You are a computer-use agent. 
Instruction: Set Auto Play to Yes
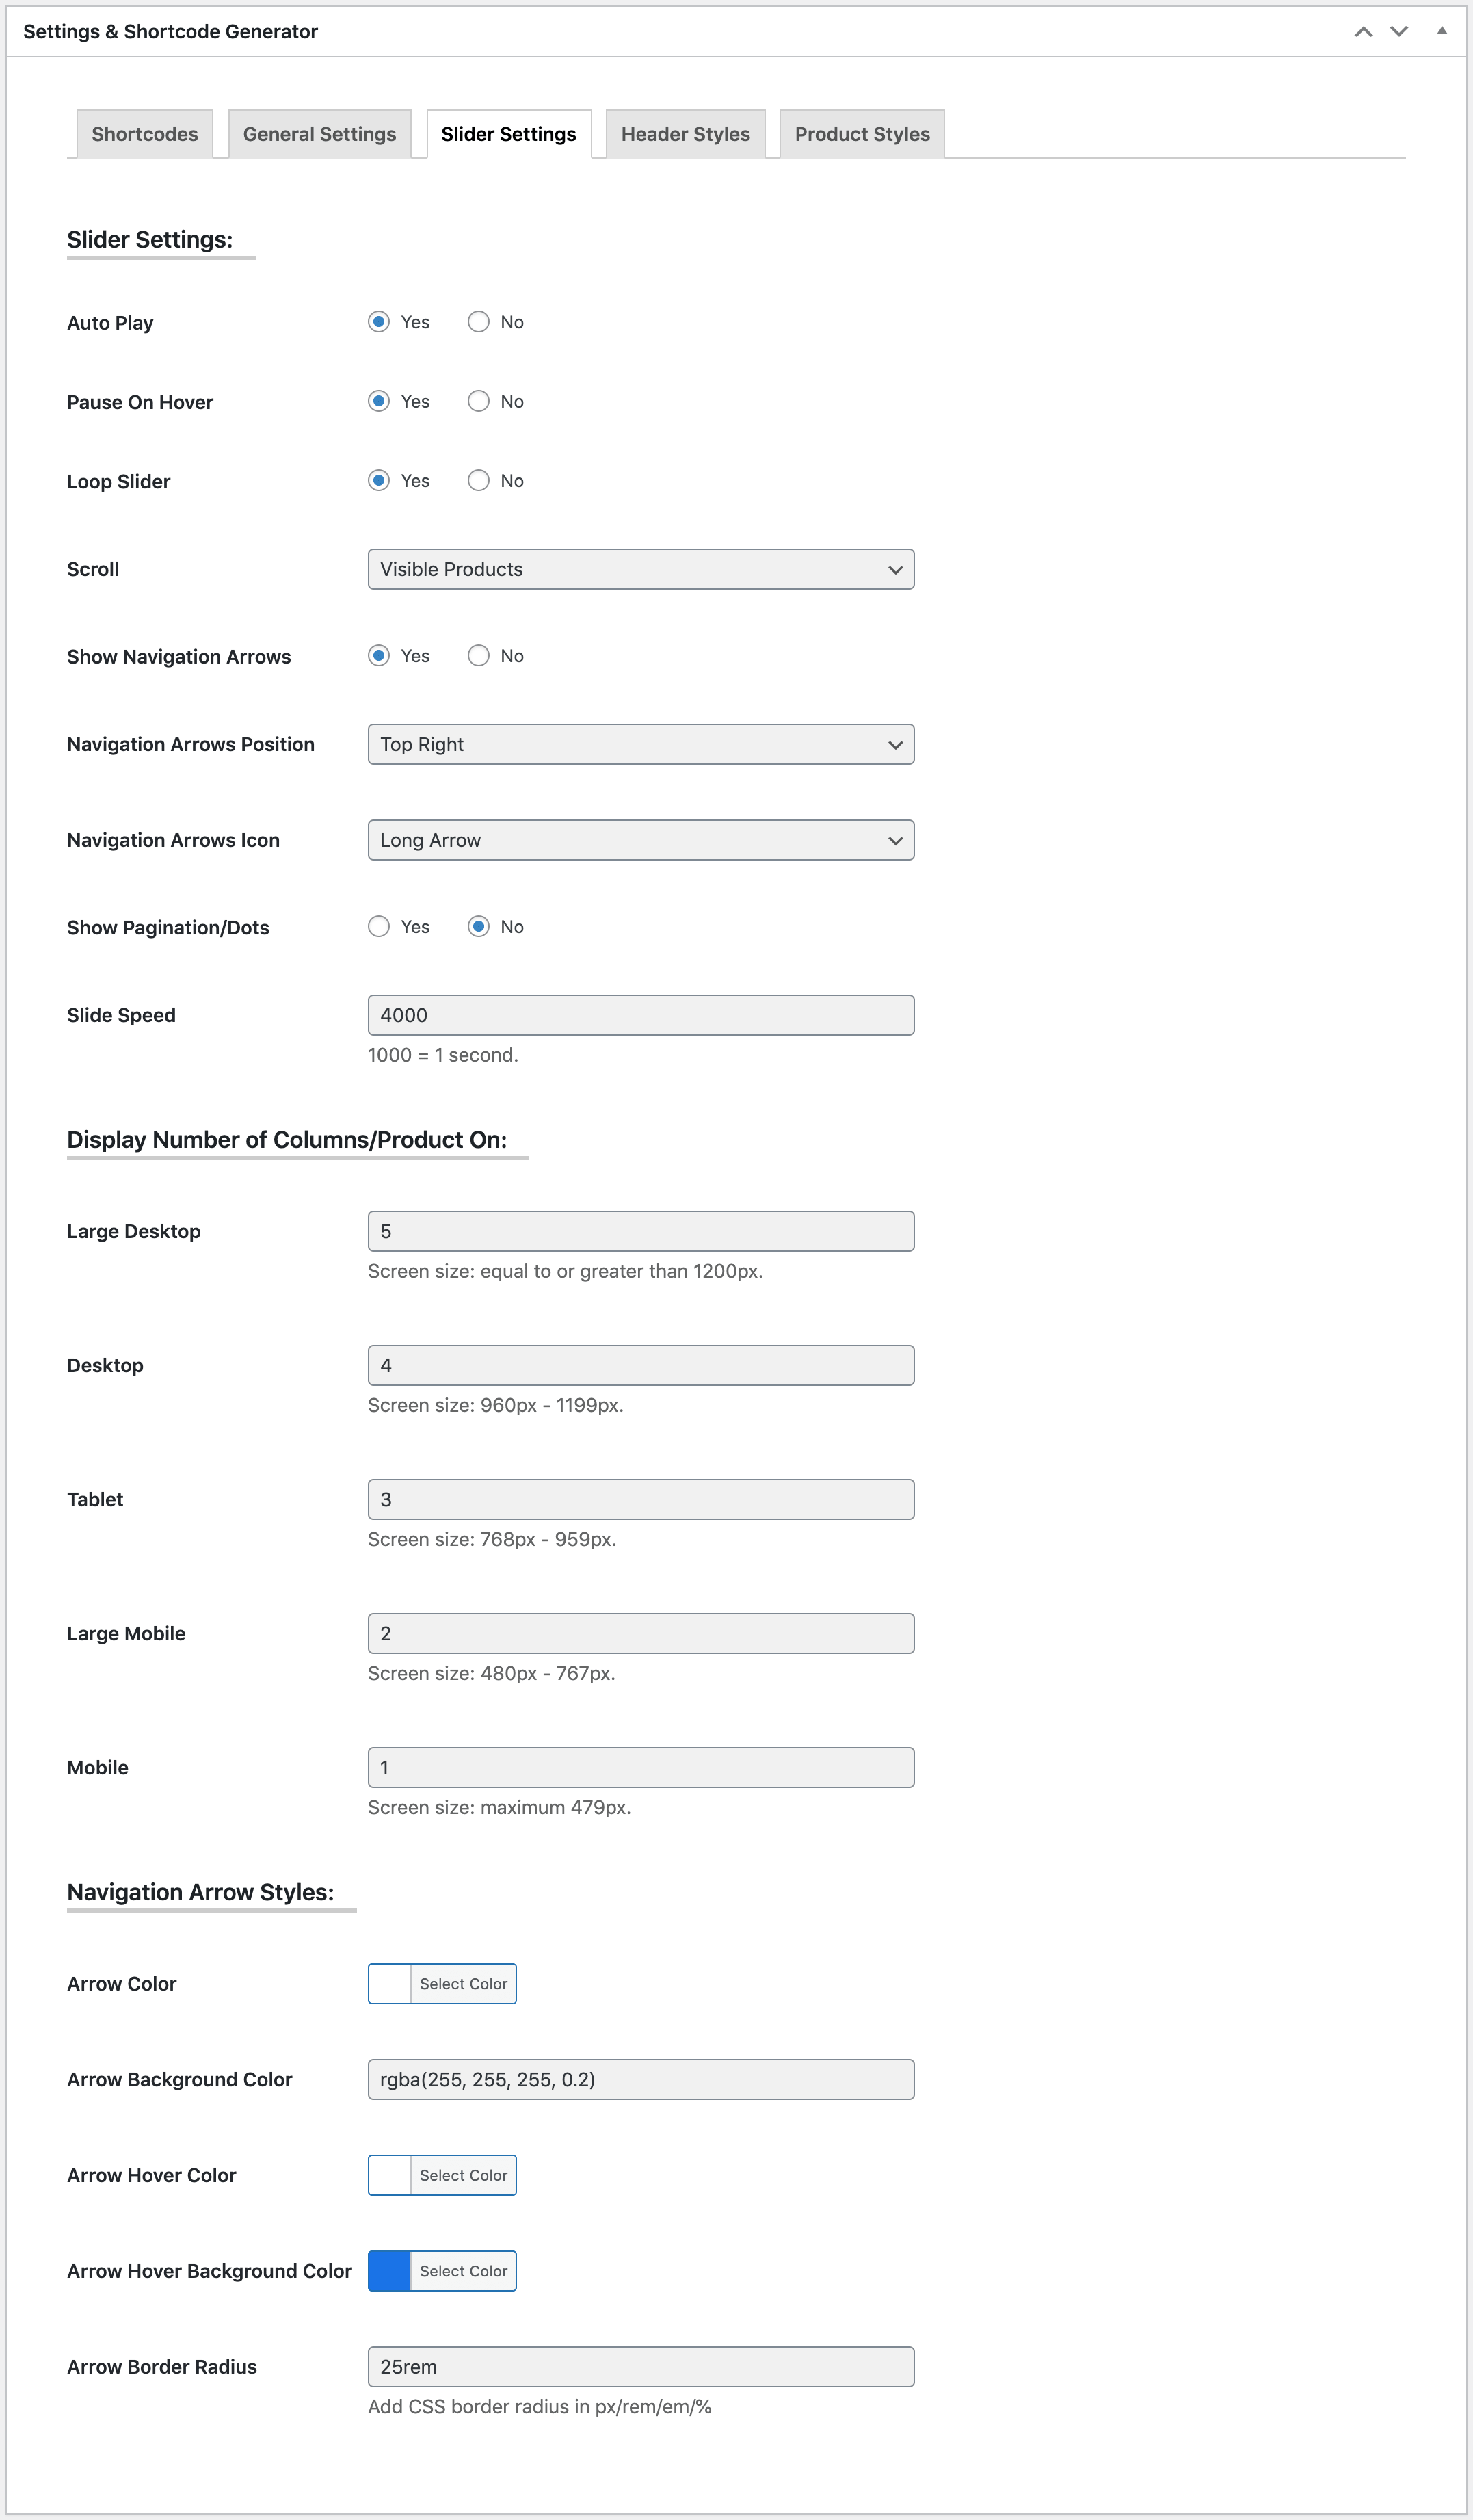(379, 322)
